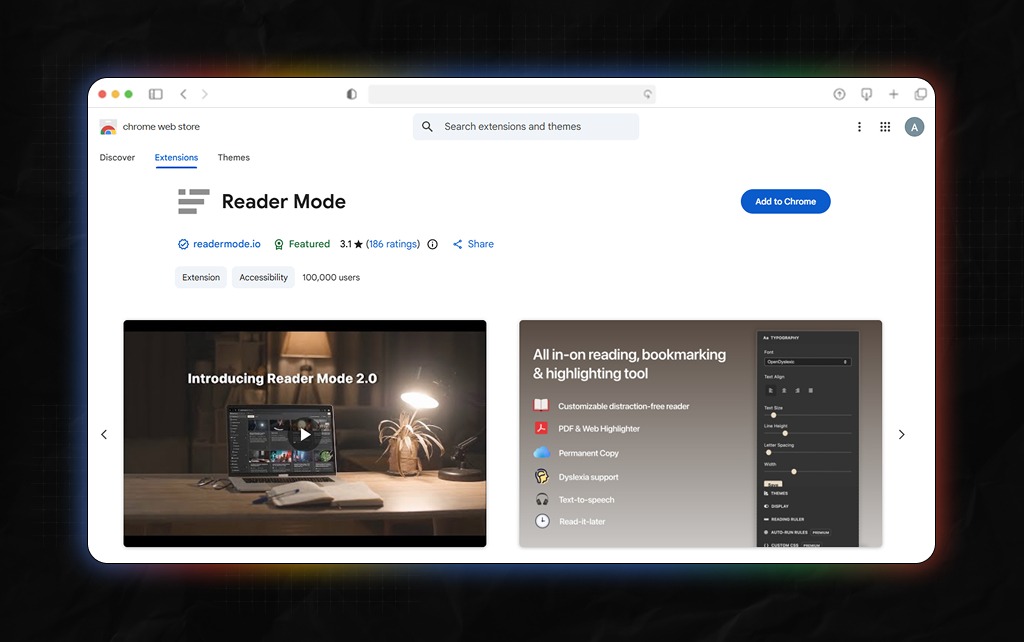Click the Featured badge
This screenshot has height=642, width=1024.
[x=302, y=244]
